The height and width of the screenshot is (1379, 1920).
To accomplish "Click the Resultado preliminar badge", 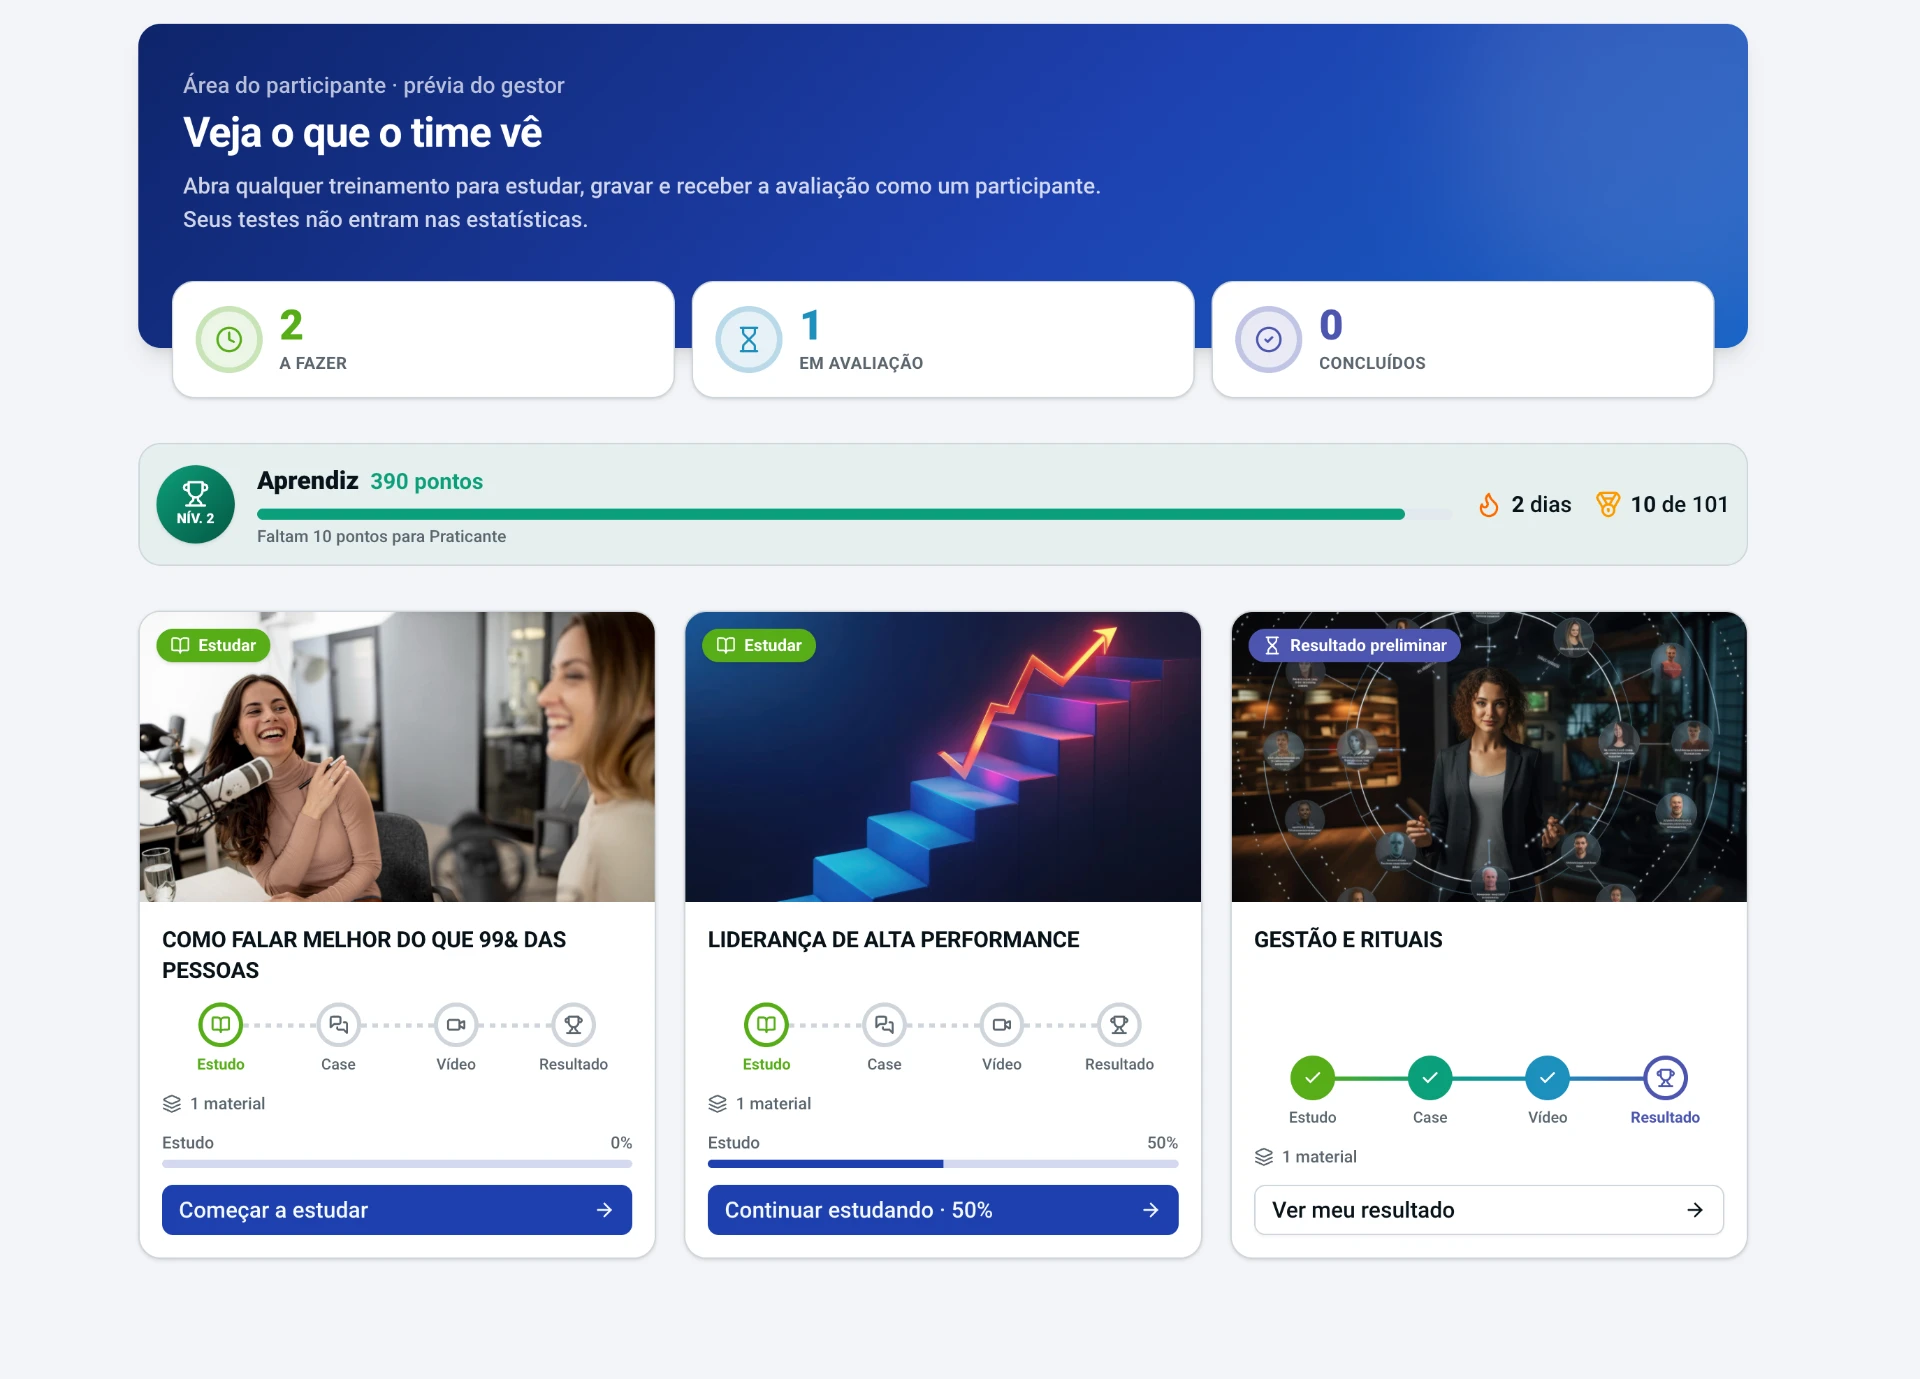I will point(1355,646).
